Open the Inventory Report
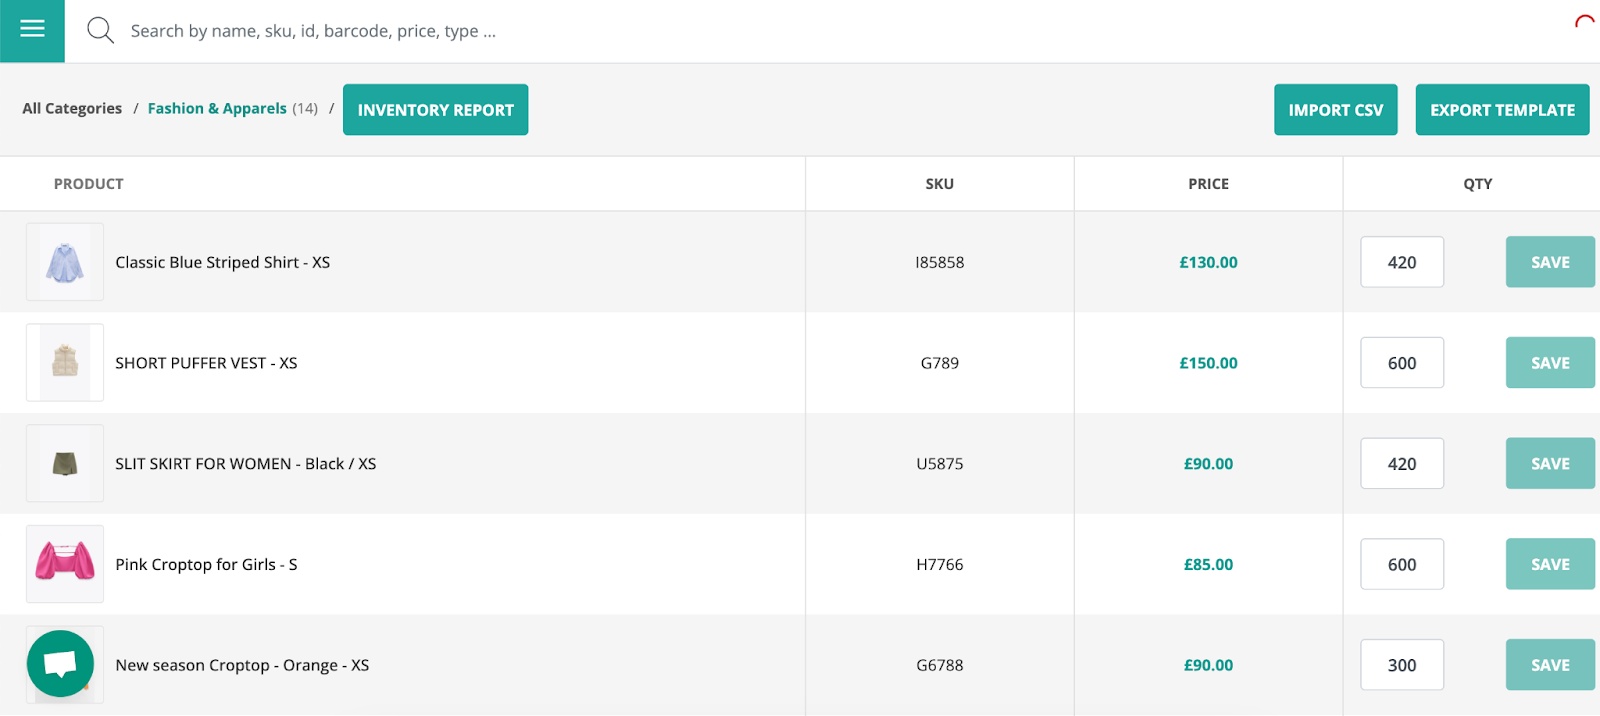Viewport: 1600px width, 716px height. click(x=435, y=110)
